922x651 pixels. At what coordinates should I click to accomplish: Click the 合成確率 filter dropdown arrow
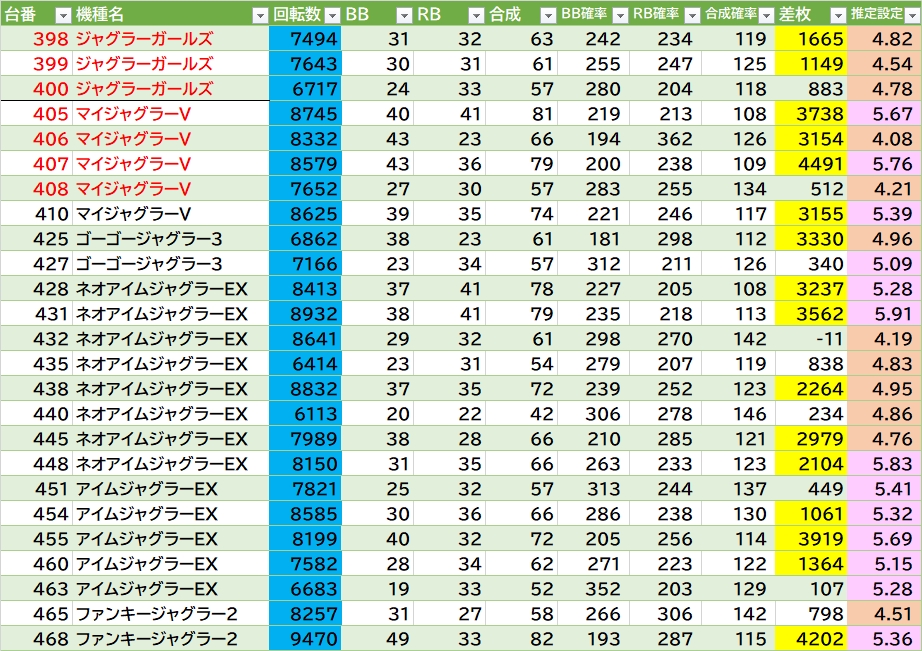click(x=765, y=15)
